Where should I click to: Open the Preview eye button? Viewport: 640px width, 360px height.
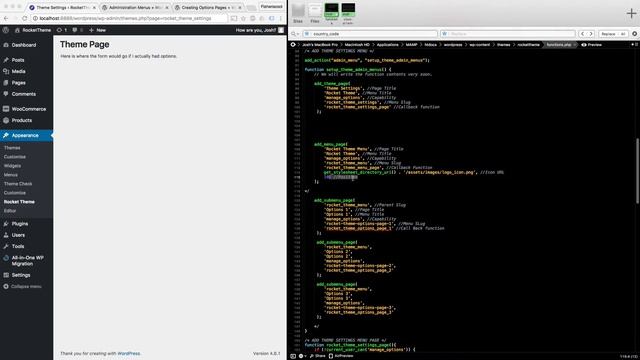[591, 44]
